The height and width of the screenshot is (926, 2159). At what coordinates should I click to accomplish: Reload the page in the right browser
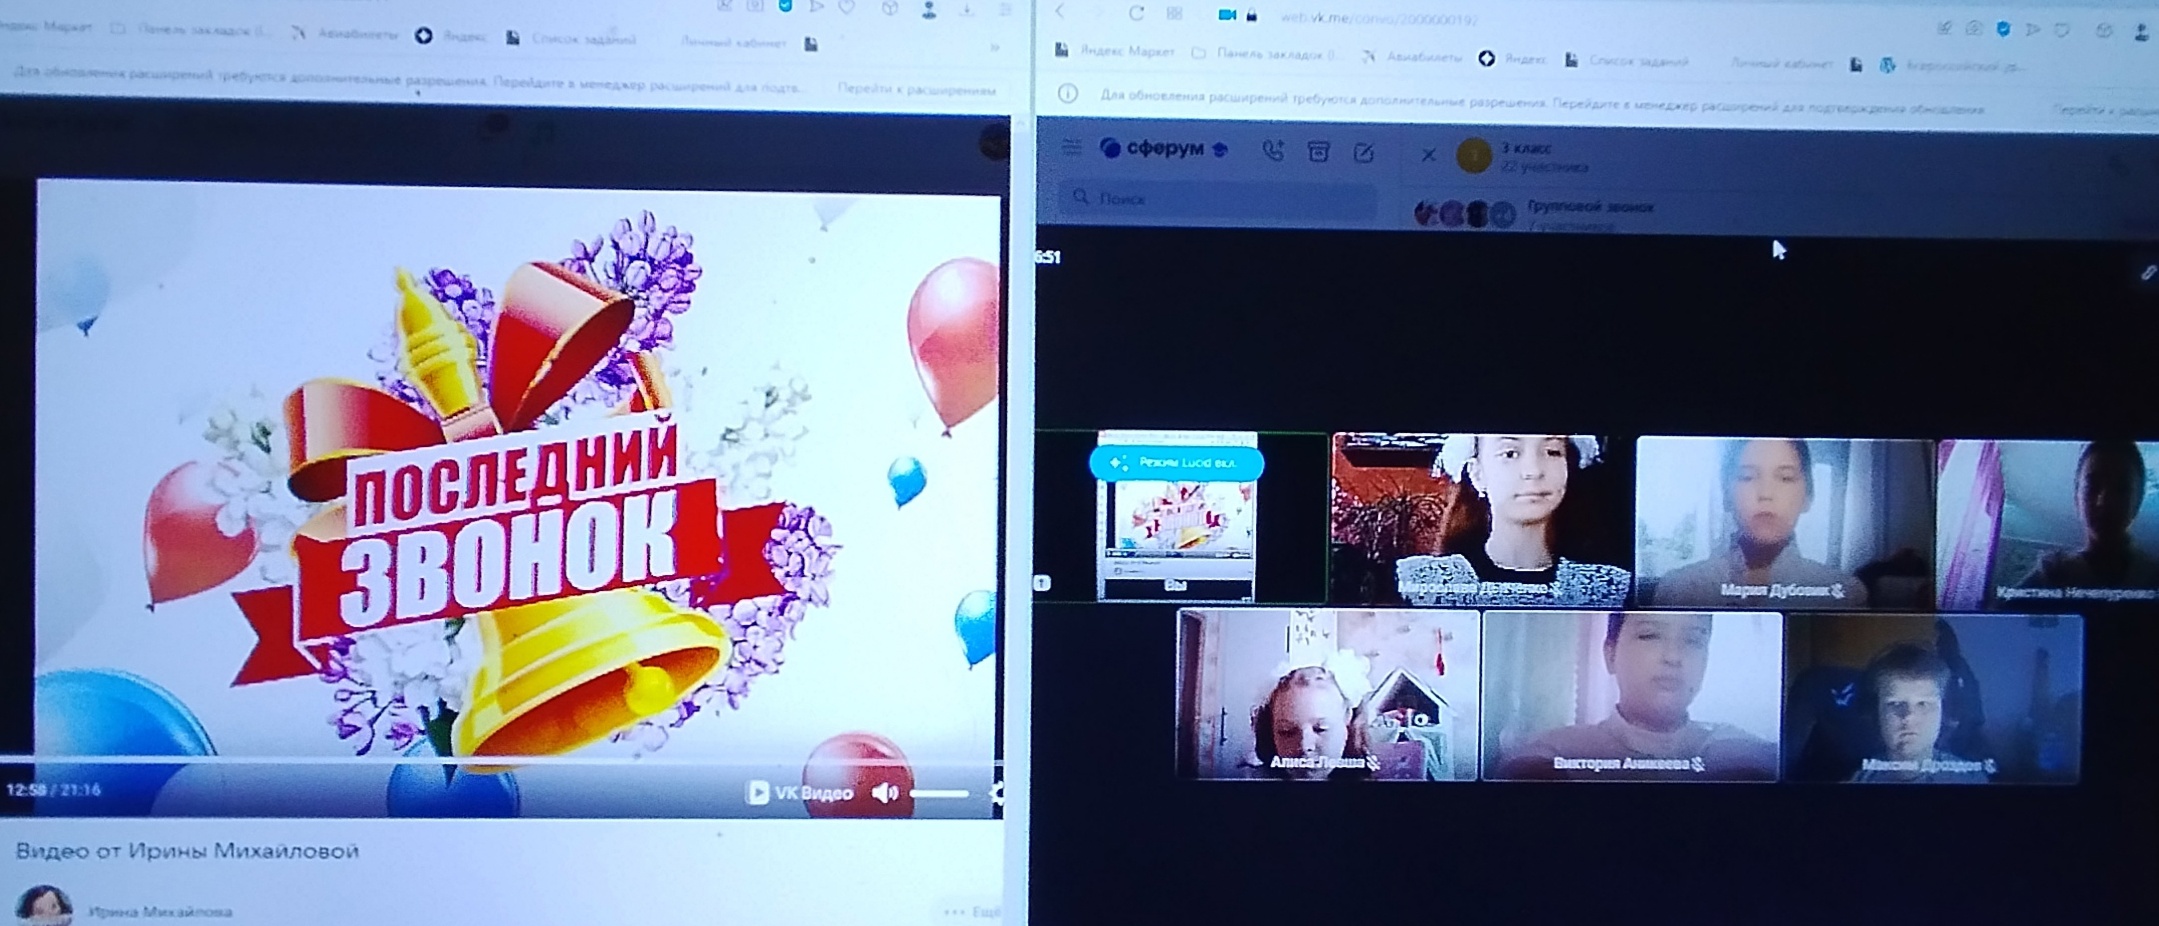1136,13
